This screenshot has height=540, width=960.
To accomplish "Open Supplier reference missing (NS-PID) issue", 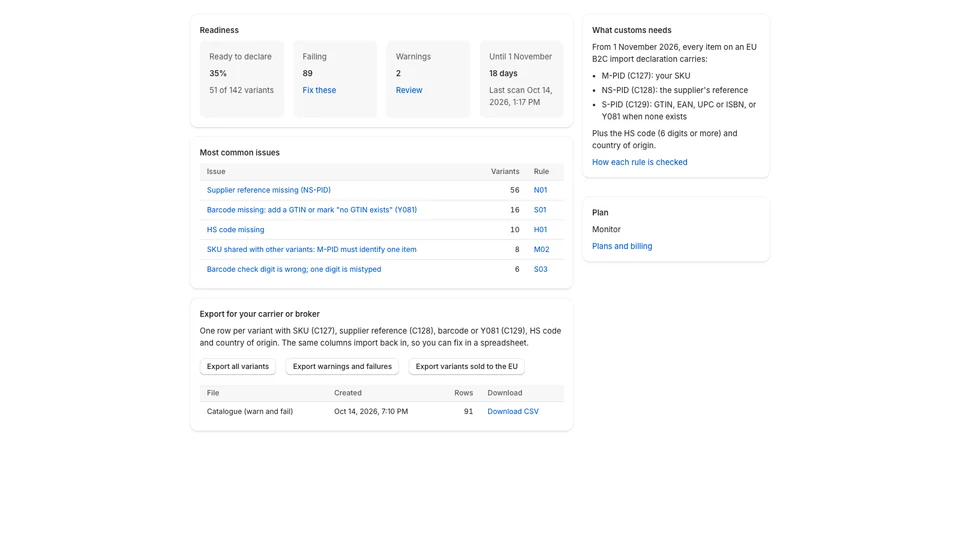I will coord(269,190).
